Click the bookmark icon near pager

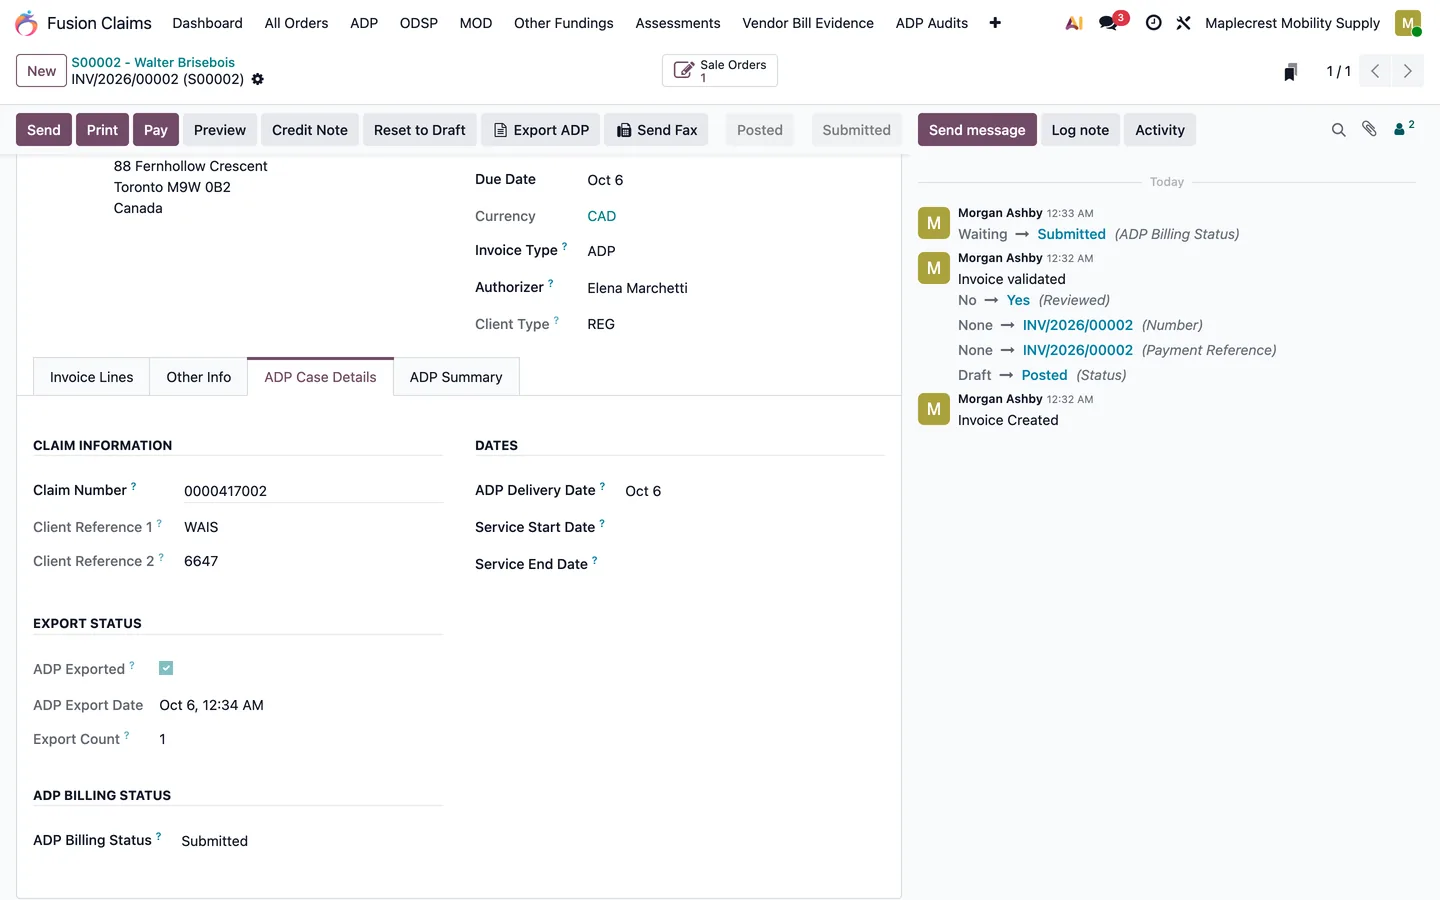1290,71
